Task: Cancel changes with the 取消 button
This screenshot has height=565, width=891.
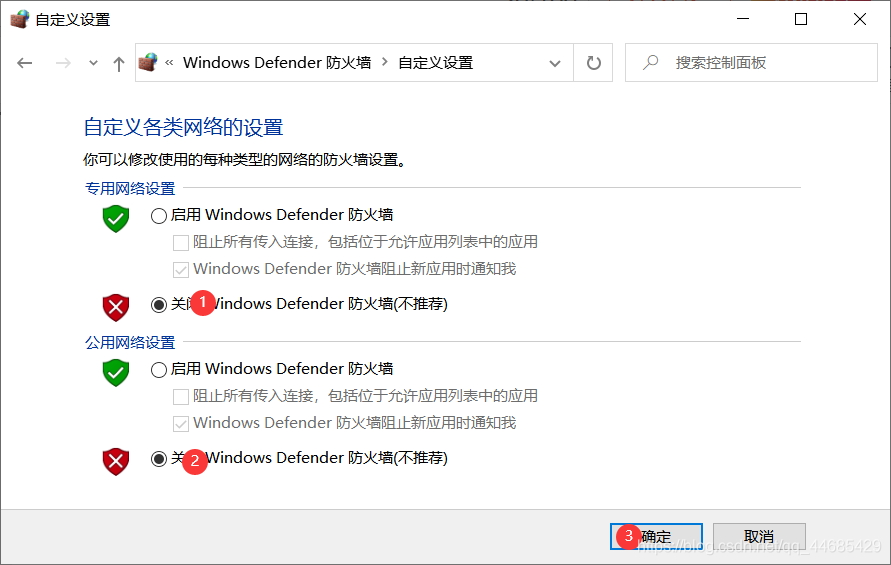Action: click(759, 537)
